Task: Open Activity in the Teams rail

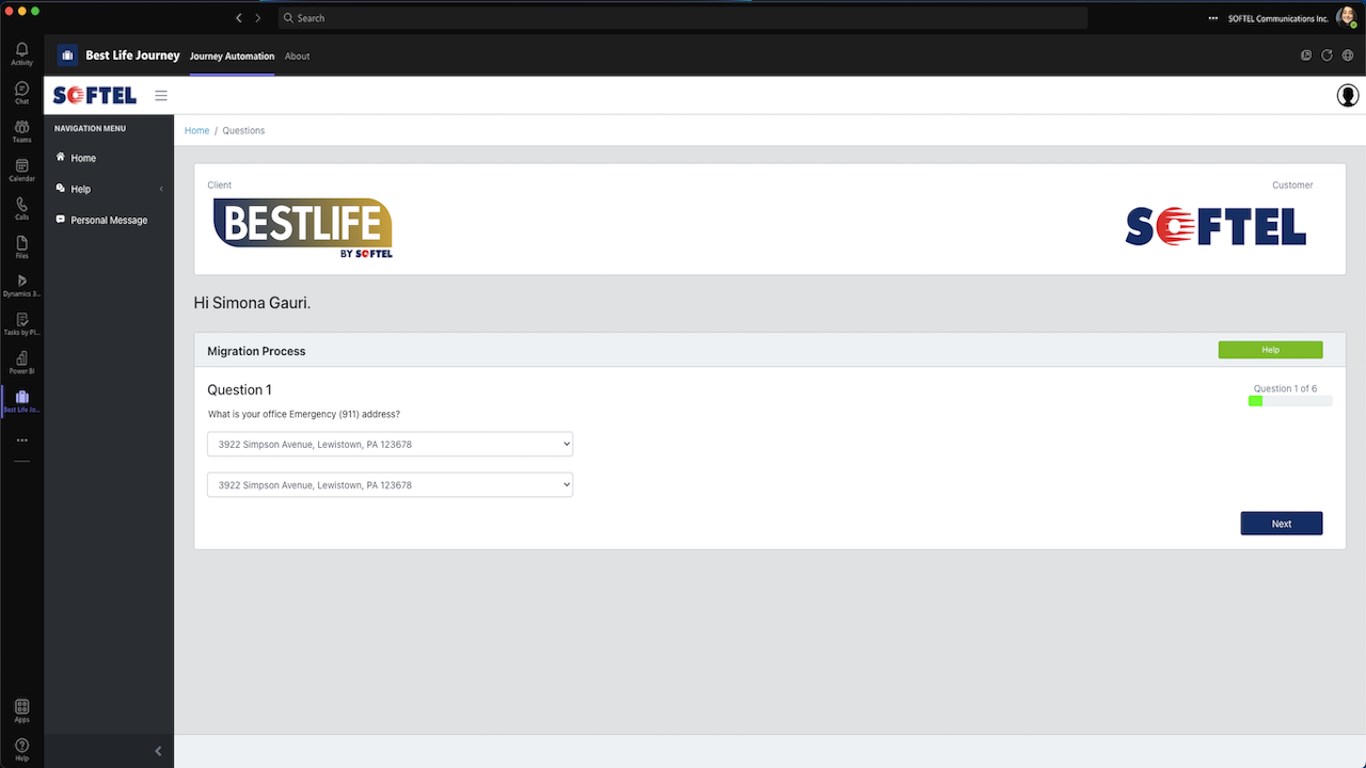Action: click(22, 54)
